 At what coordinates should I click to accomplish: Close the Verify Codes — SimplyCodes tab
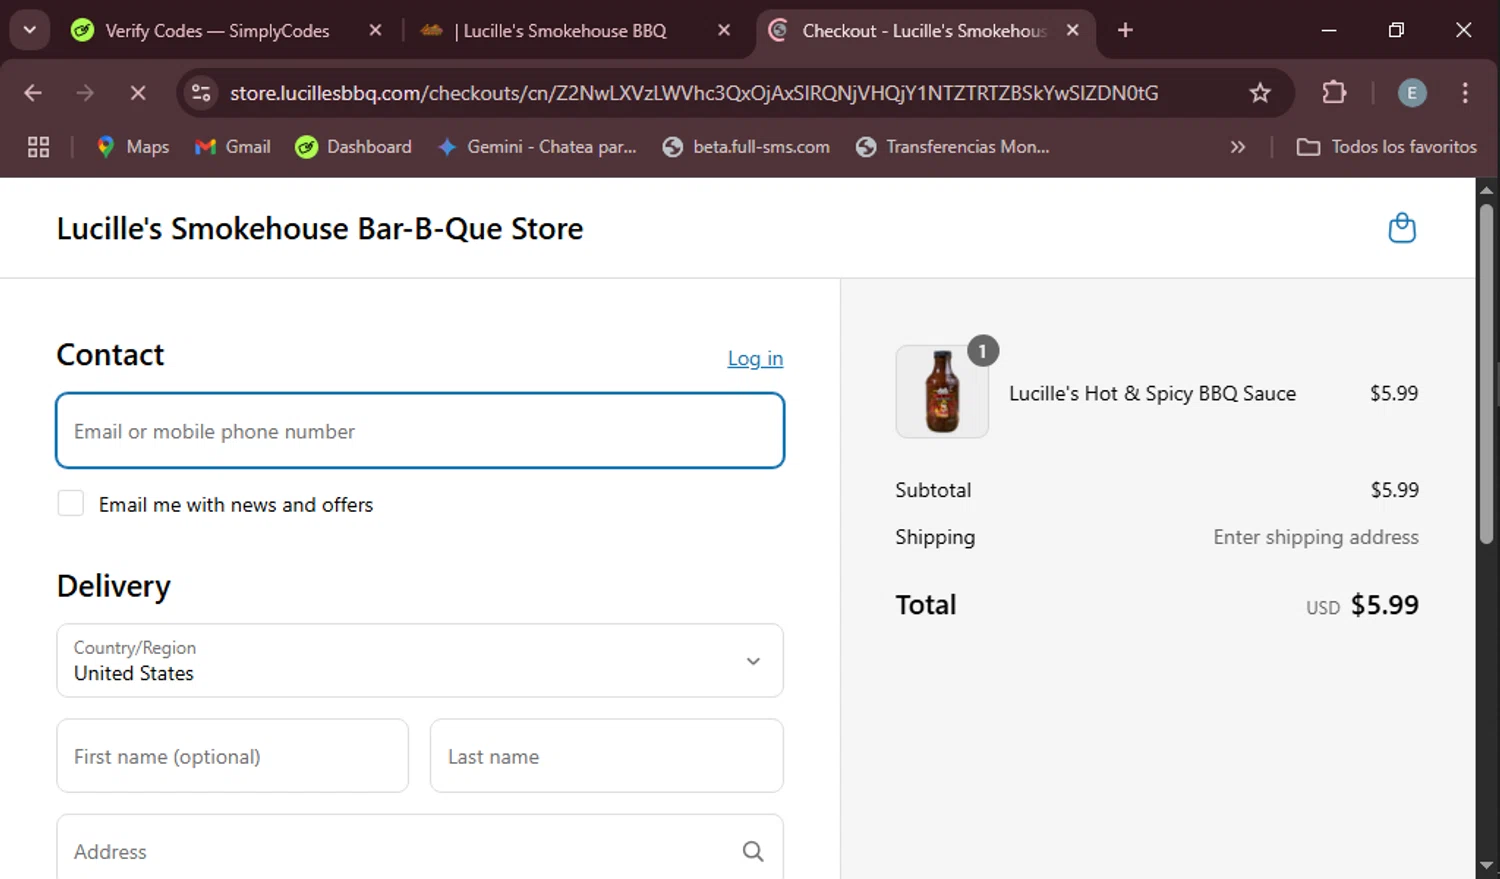[375, 30]
